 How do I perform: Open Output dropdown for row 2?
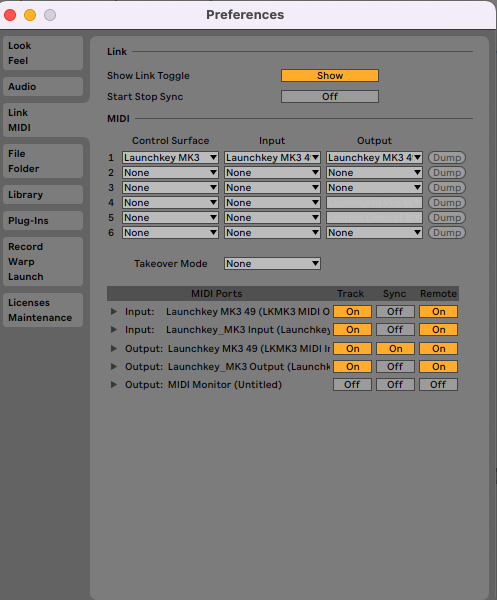[374, 173]
